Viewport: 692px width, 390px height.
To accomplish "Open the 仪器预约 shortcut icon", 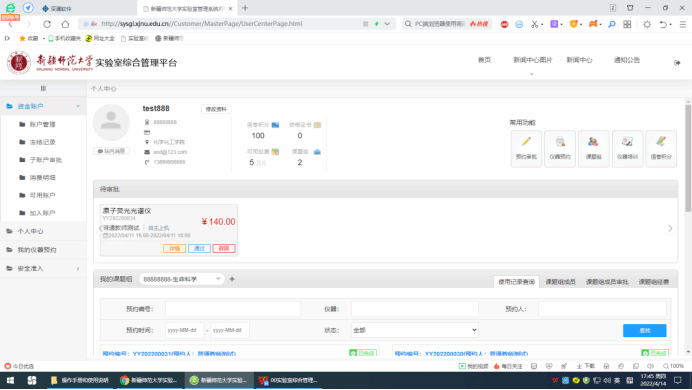I will 560,148.
